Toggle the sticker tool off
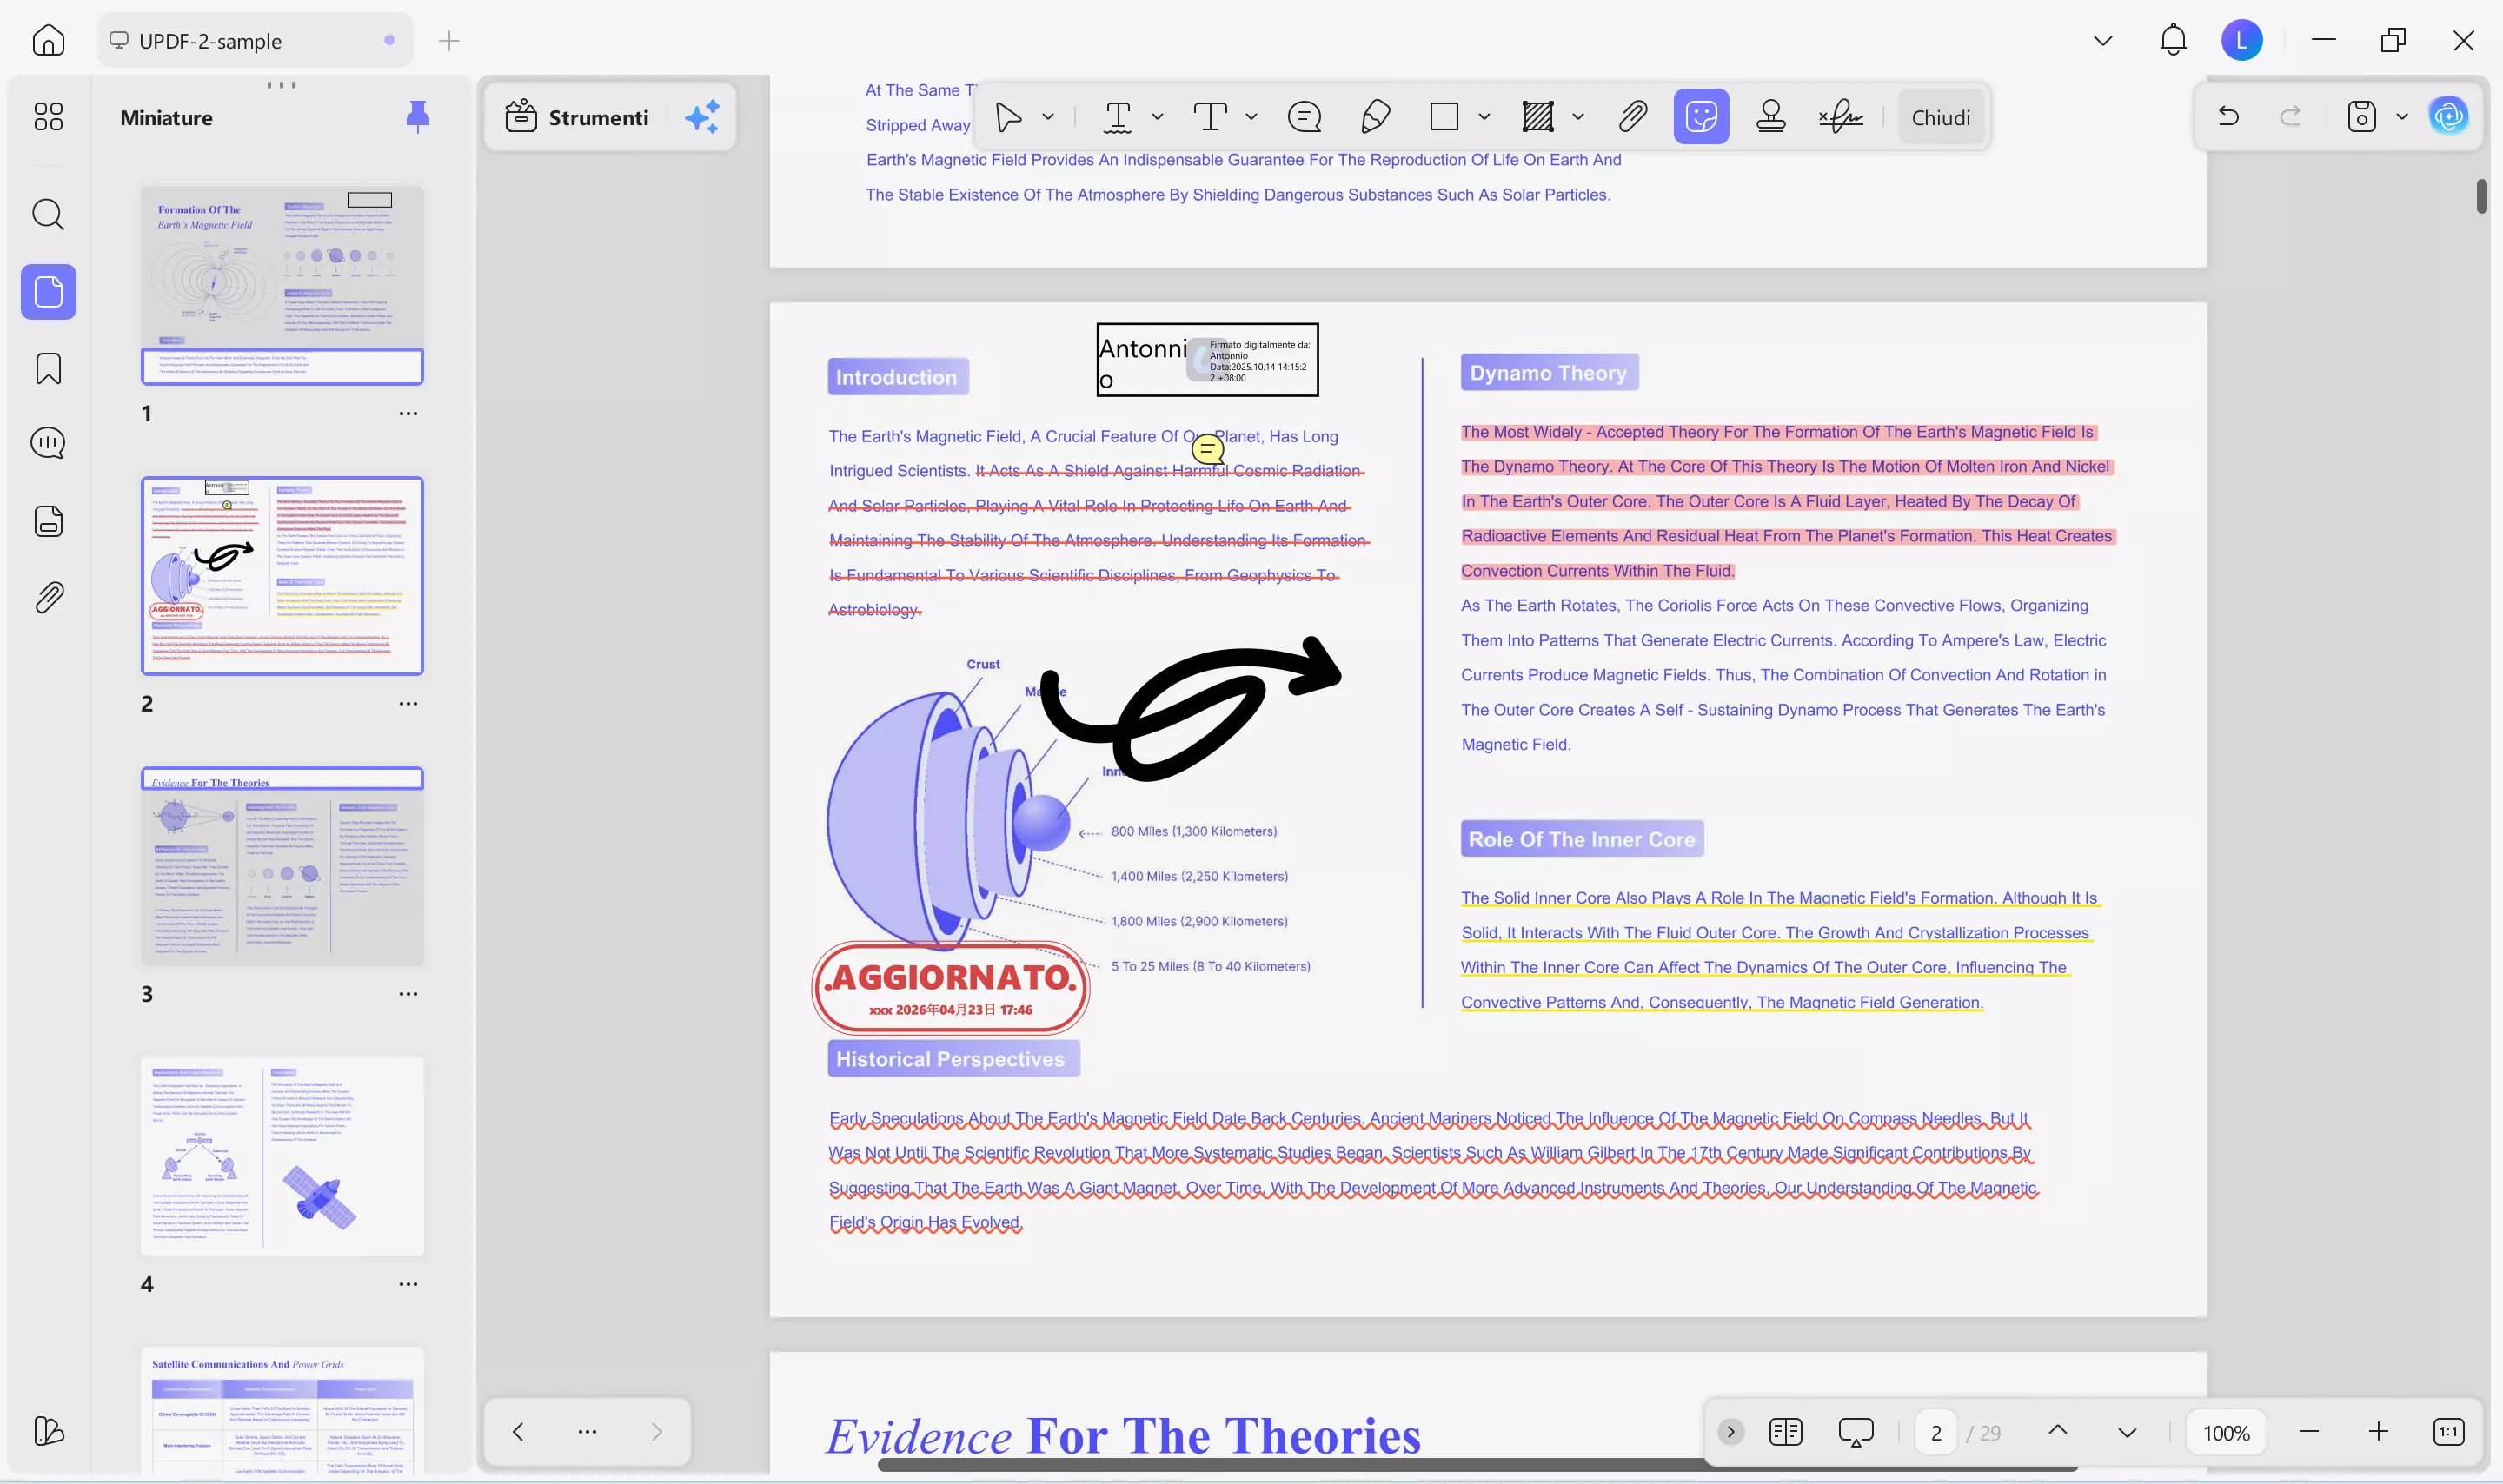The height and width of the screenshot is (1484, 2503). [x=1701, y=116]
